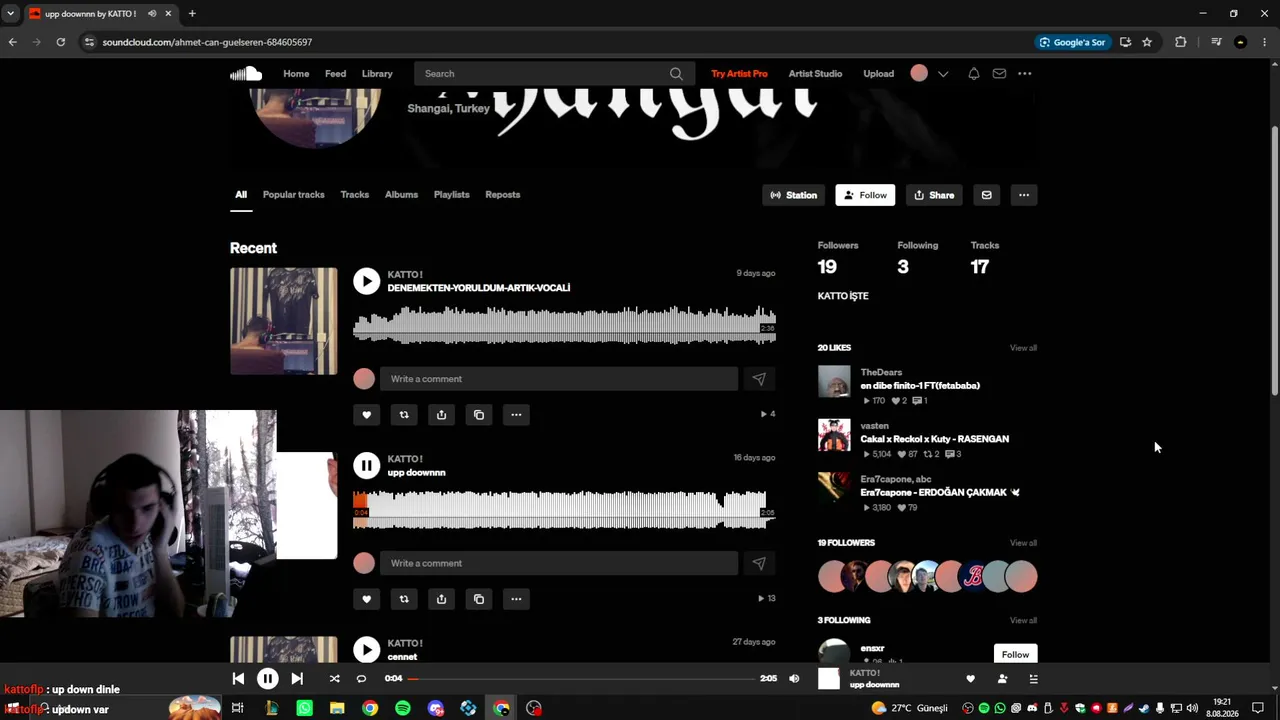The width and height of the screenshot is (1280, 720).
Task: Open more options for DENEMEKTEN-YORULDUM-ARTIK-VOCALİ
Action: click(x=516, y=414)
